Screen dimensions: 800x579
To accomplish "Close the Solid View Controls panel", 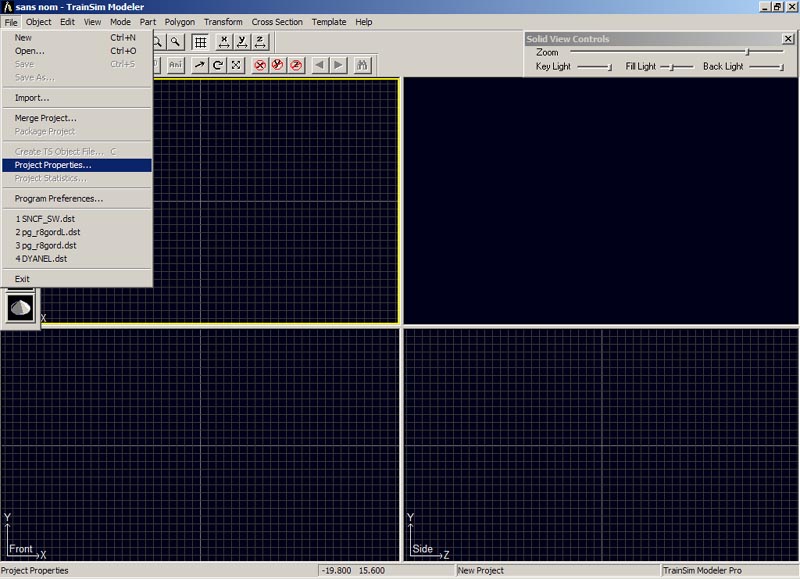I will point(788,39).
